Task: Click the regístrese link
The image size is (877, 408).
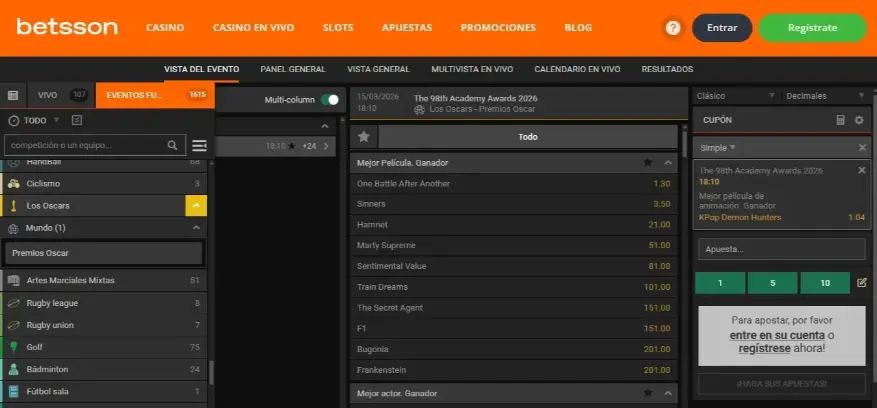Action: [x=764, y=348]
